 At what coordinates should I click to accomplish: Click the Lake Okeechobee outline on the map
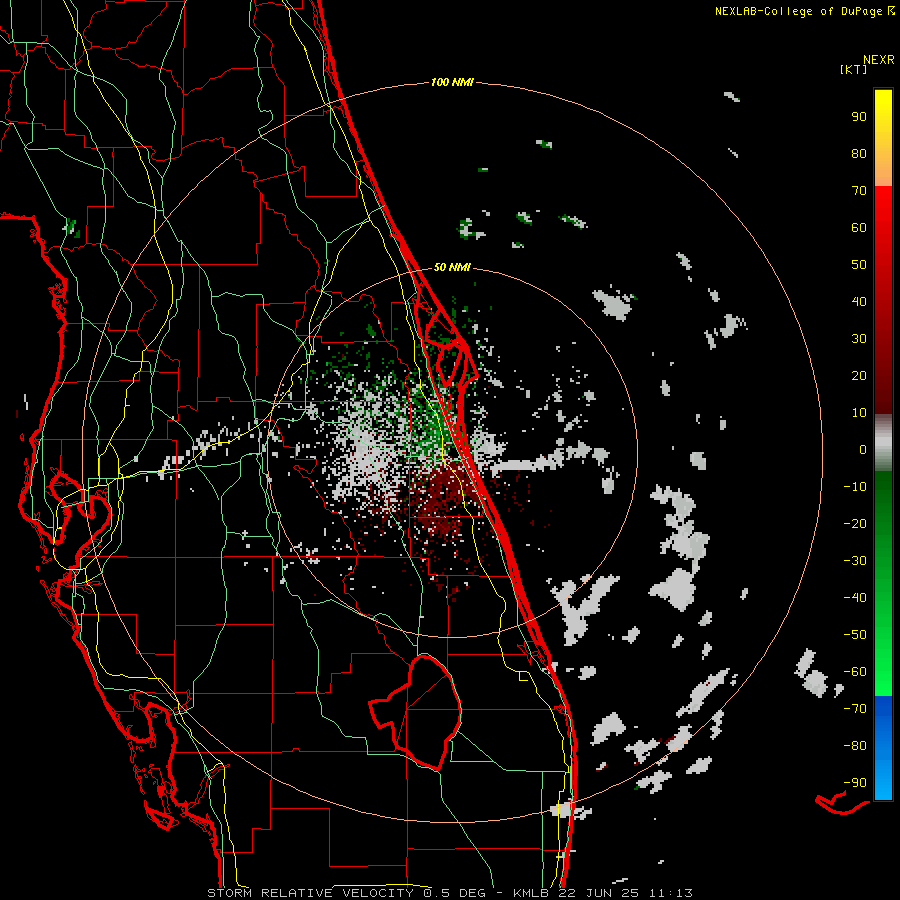pyautogui.click(x=416, y=712)
